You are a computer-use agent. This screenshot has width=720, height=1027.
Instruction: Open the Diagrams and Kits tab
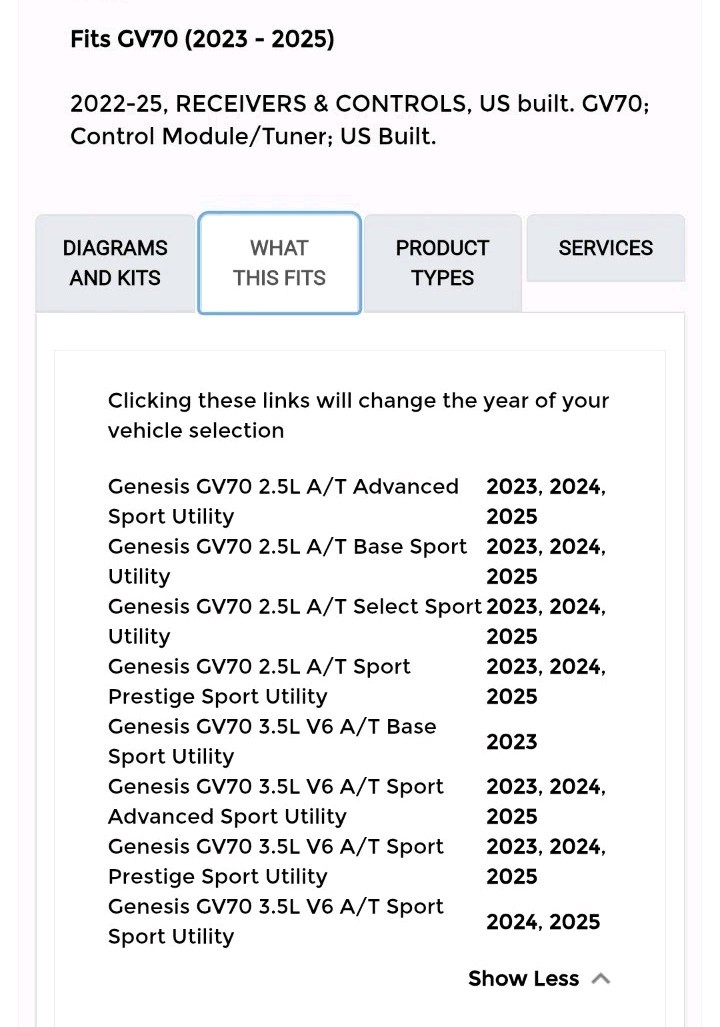coord(115,263)
